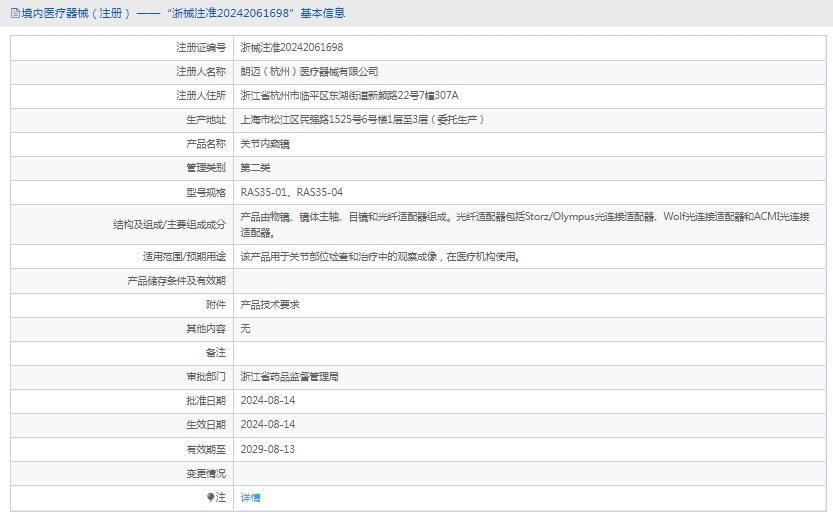Click registrant name 朗迈（杭州）医疗器械有限公司
This screenshot has height=517, width=833.
click(310, 71)
